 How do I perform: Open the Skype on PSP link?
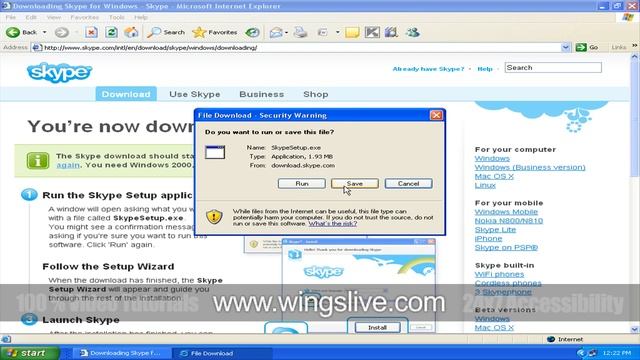[506, 248]
